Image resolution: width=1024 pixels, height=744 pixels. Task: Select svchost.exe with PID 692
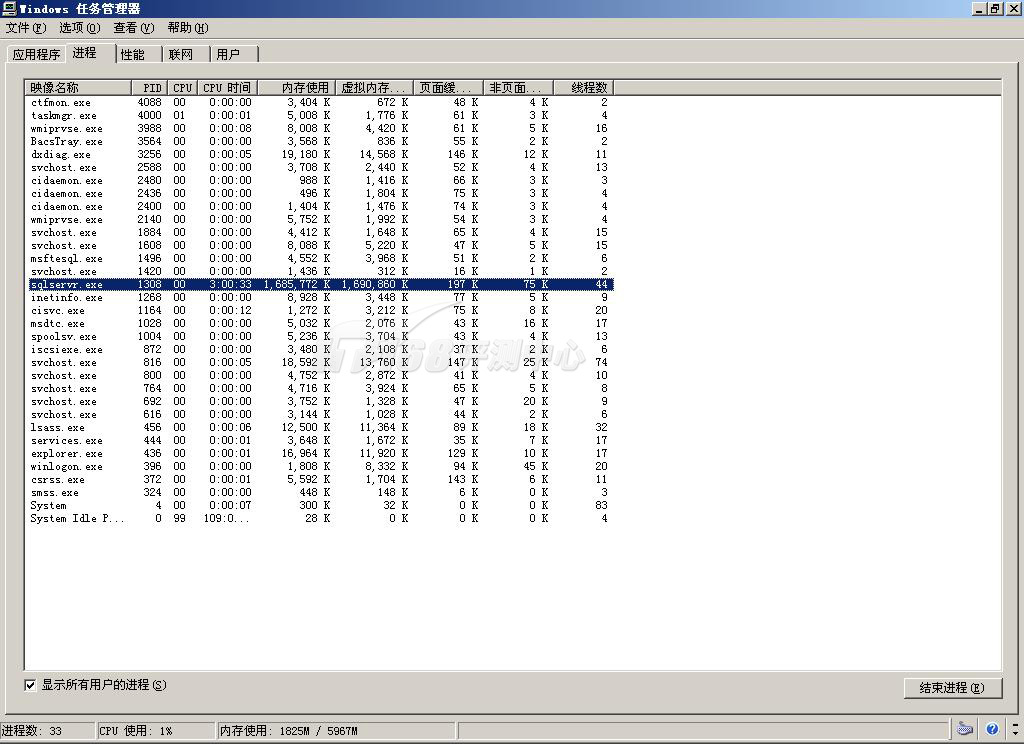320,402
